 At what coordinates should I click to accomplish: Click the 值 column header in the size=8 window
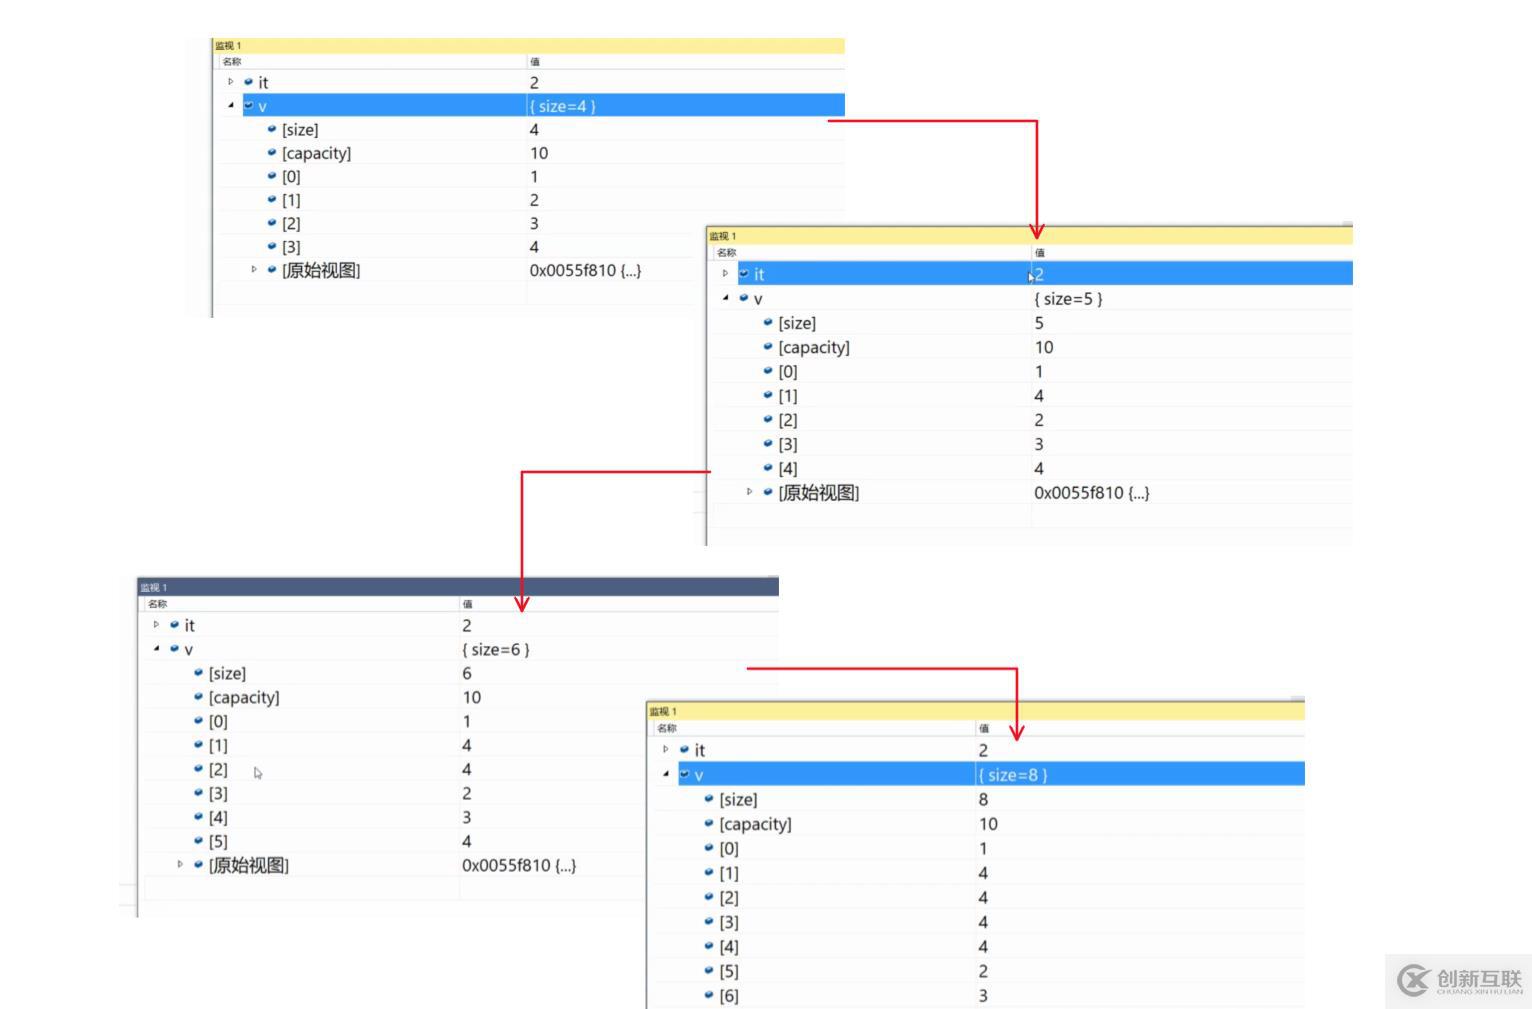(x=983, y=728)
